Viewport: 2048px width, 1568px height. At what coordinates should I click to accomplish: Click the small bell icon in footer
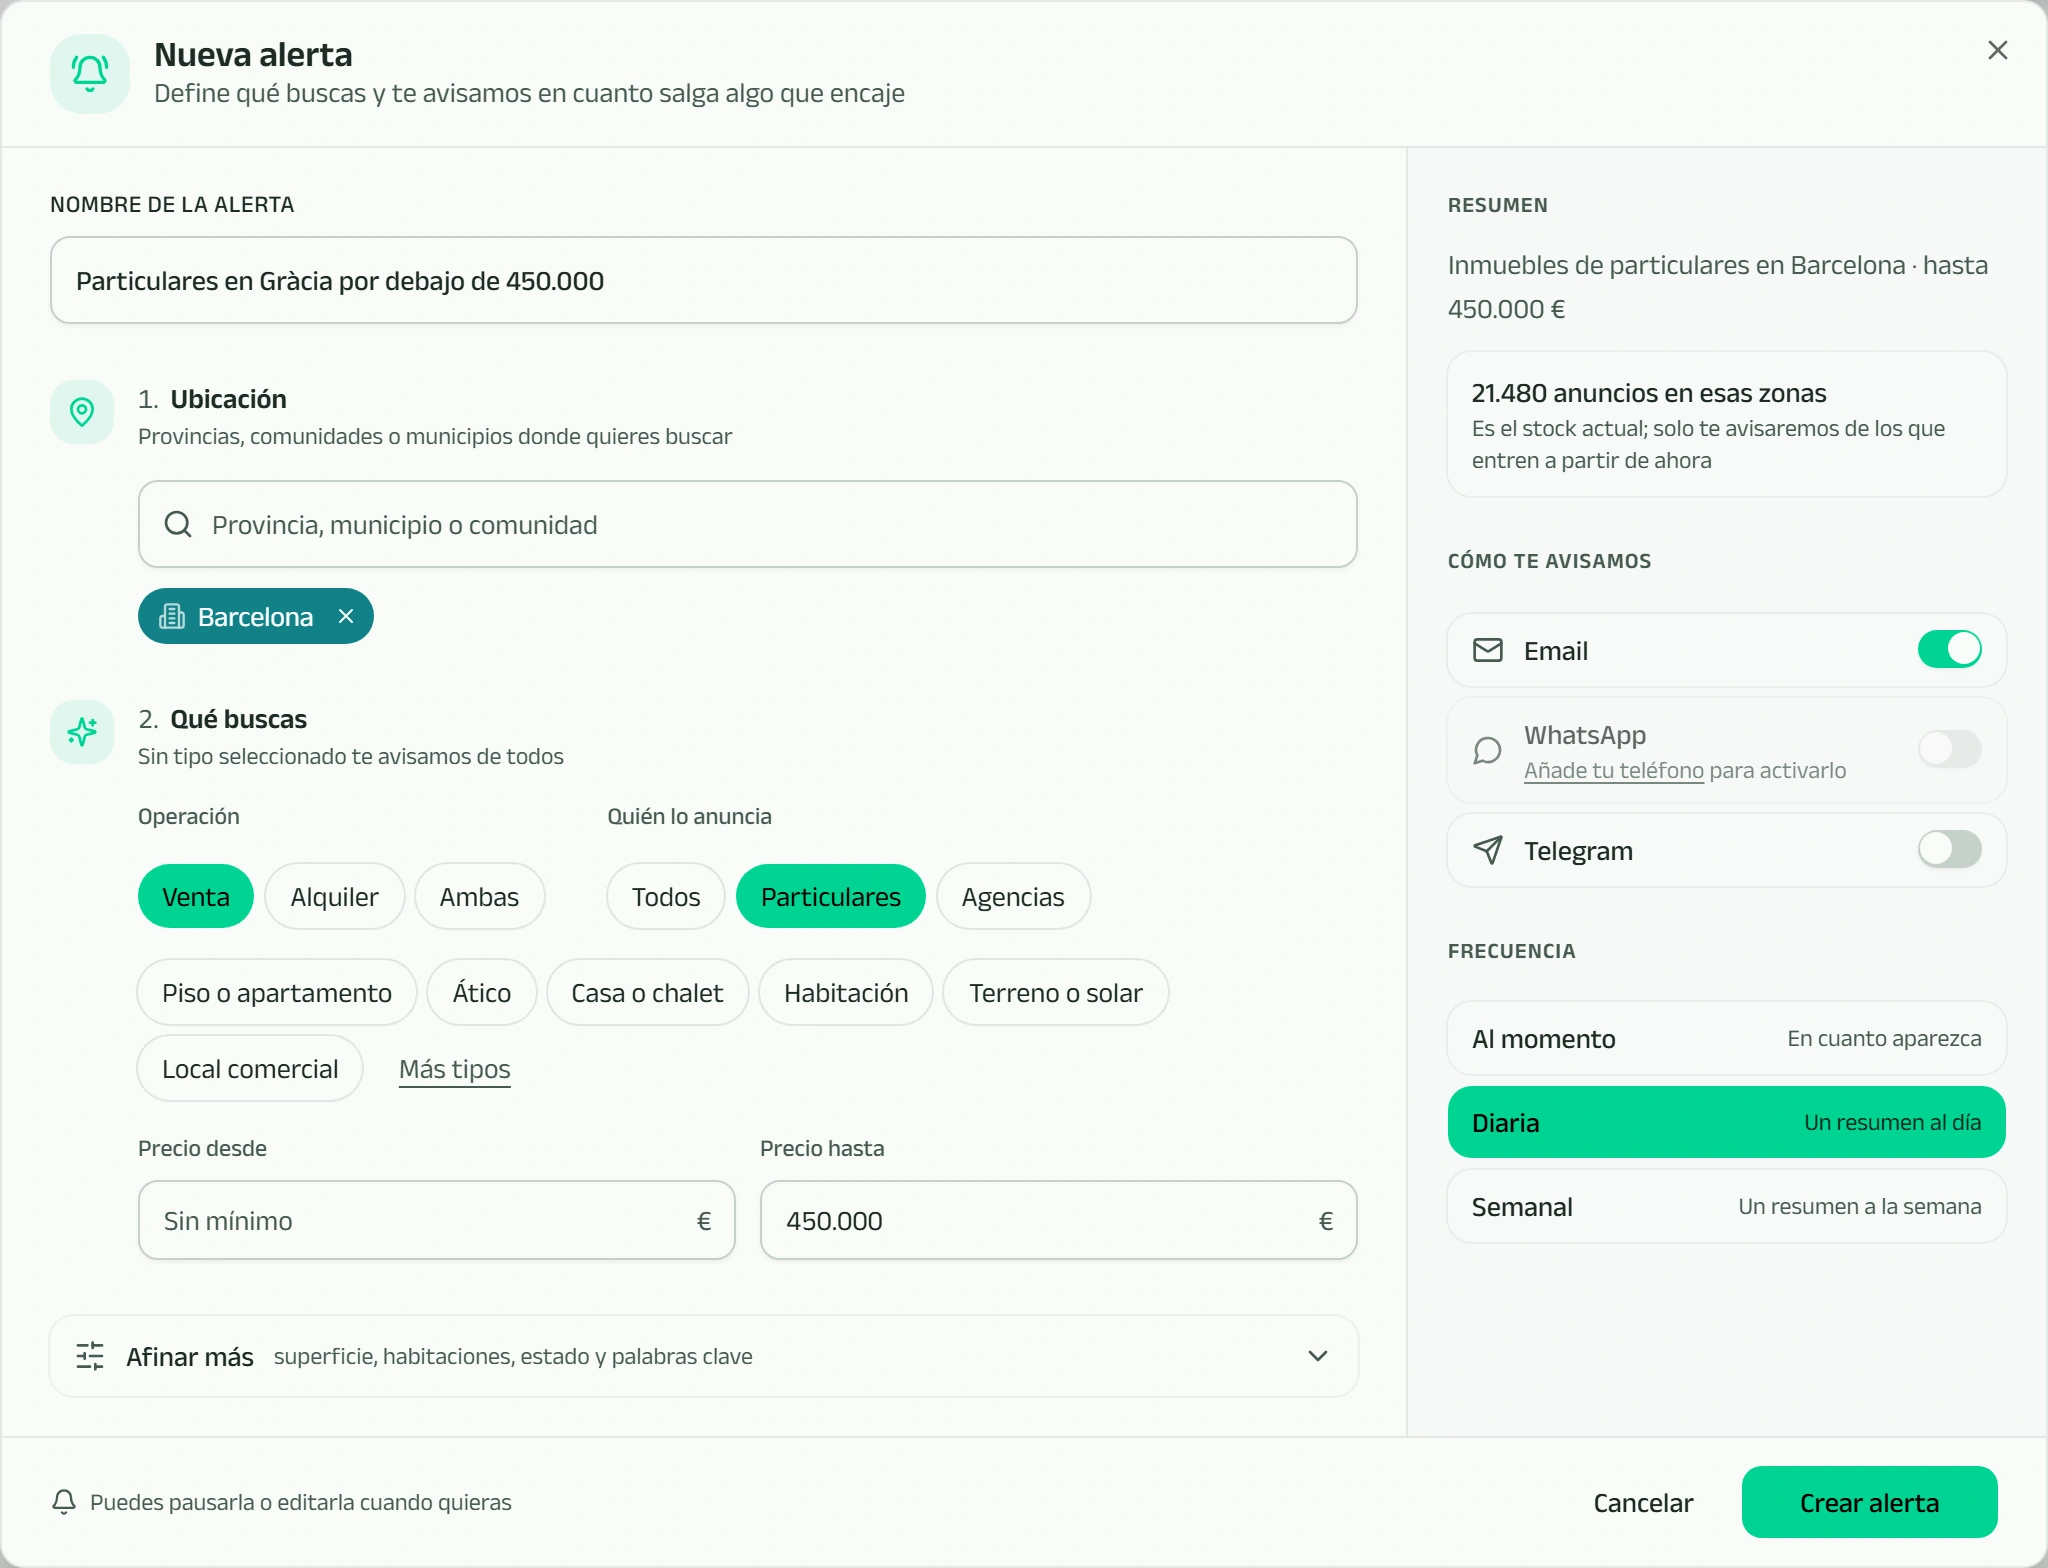(64, 1502)
